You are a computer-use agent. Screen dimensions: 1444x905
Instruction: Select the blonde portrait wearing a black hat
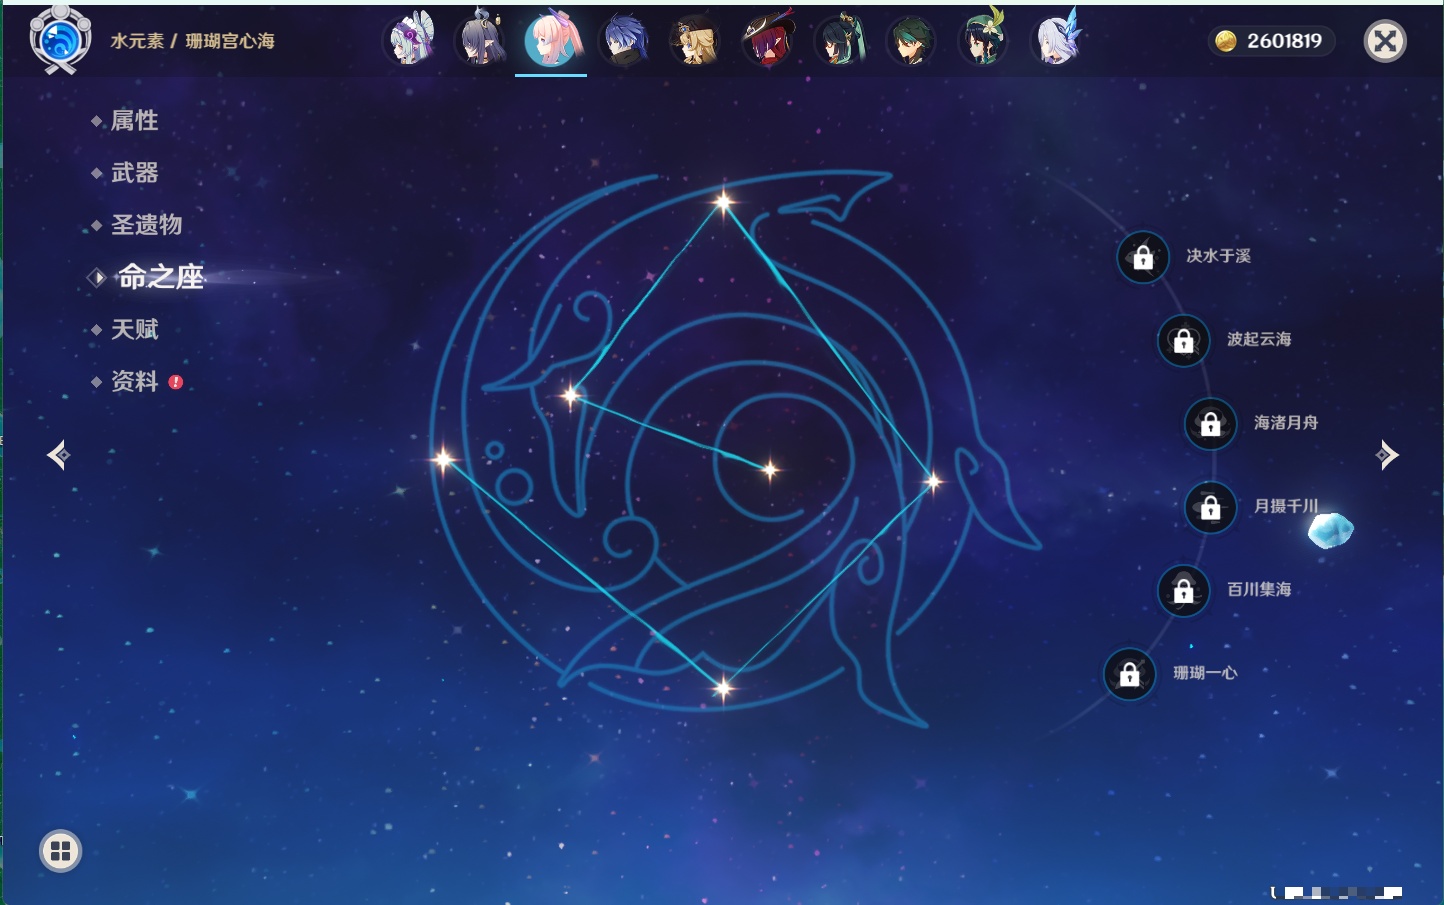[x=695, y=40]
